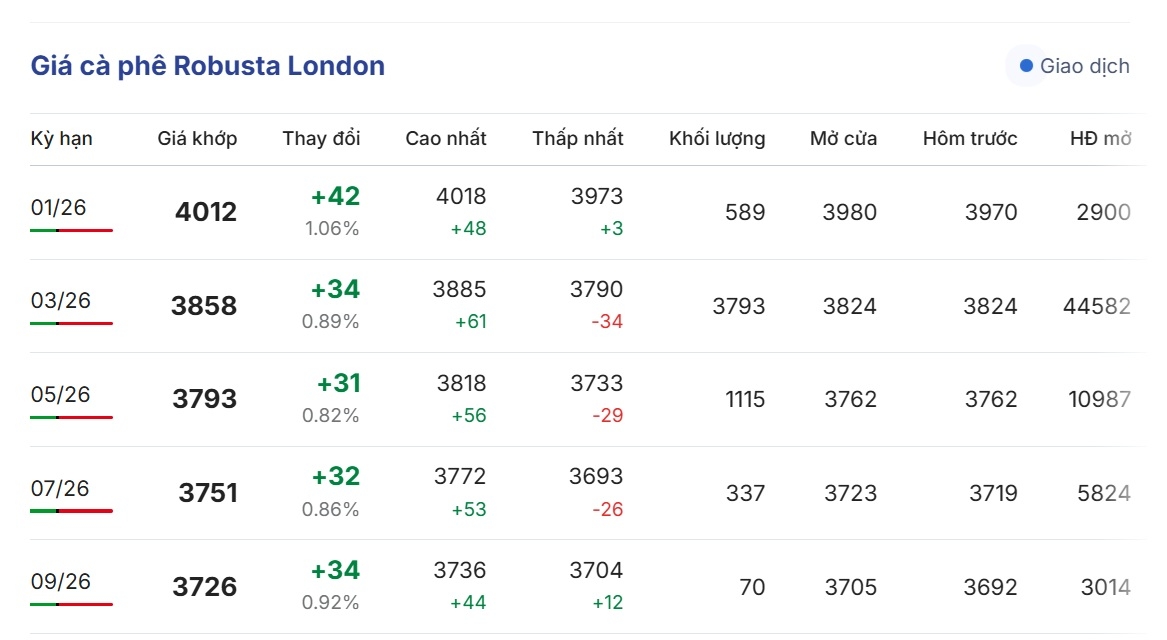Open the 01/26 contract term
Image resolution: width=1167 pixels, height=640 pixels.
(59, 208)
